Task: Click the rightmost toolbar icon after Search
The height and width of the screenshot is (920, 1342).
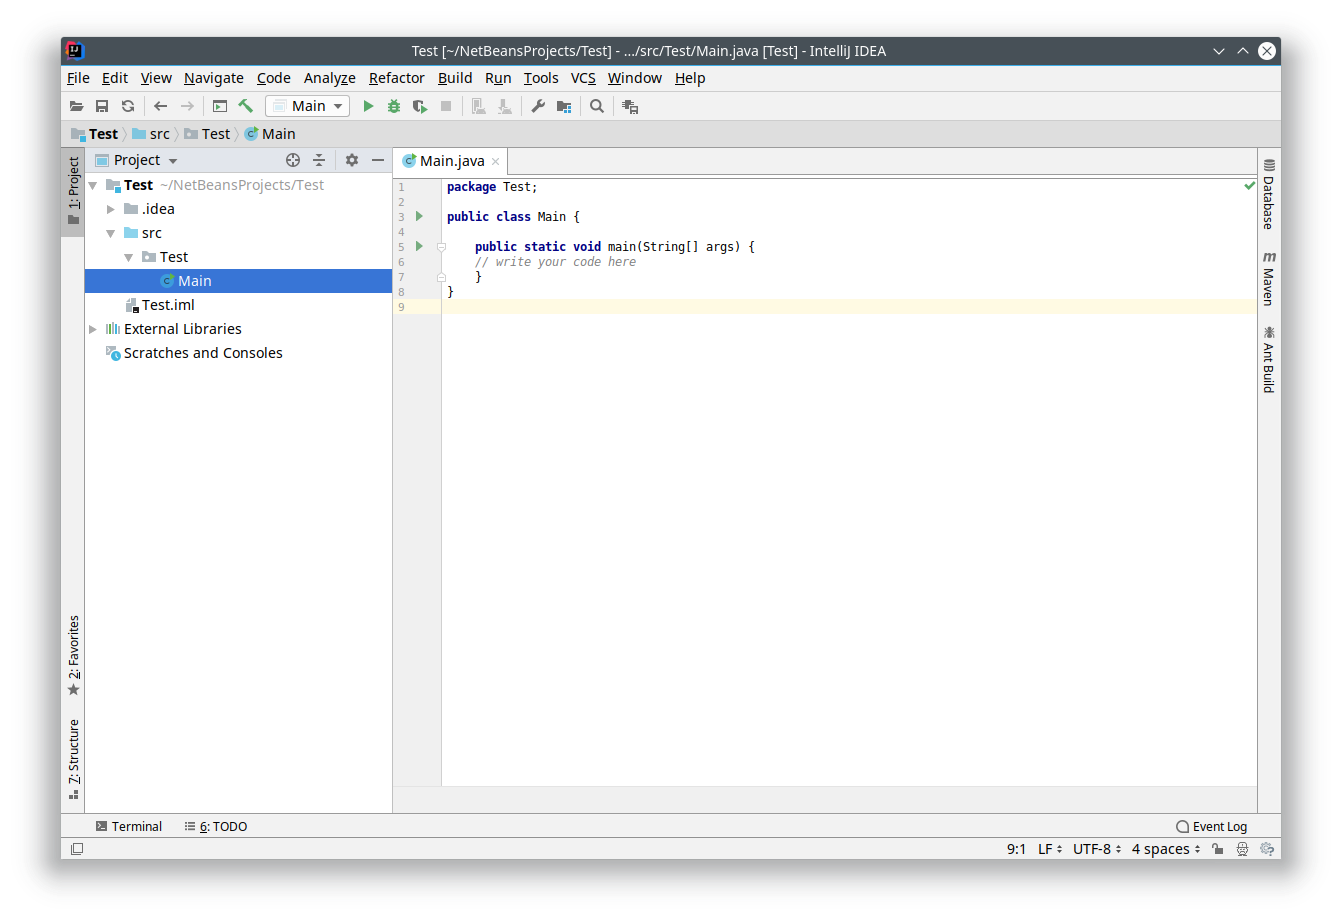Action: 630,106
